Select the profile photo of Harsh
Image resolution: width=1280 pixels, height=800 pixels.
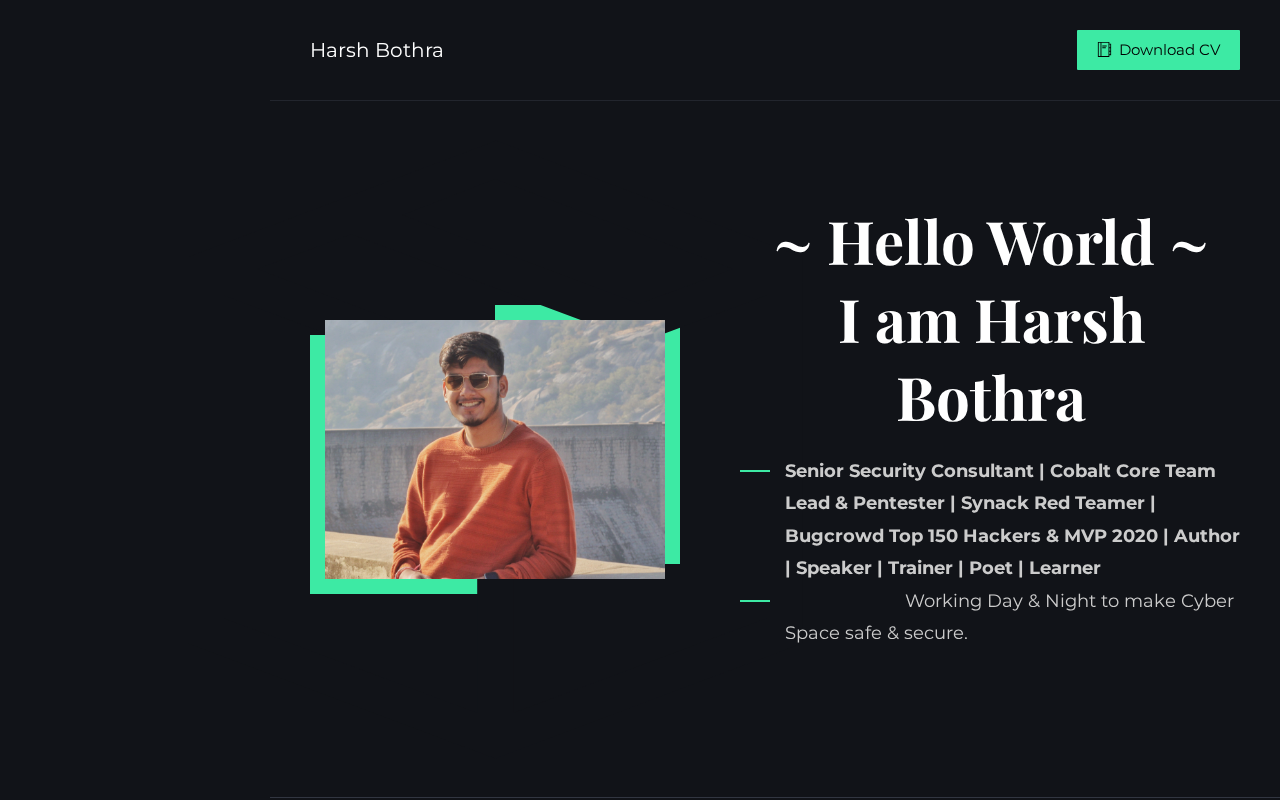pyautogui.click(x=495, y=449)
